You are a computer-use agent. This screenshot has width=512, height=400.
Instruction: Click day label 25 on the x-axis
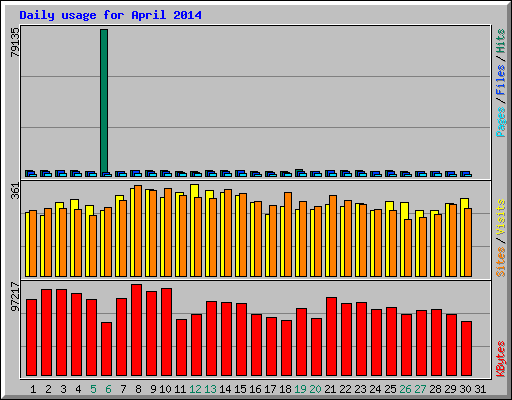[390, 389]
